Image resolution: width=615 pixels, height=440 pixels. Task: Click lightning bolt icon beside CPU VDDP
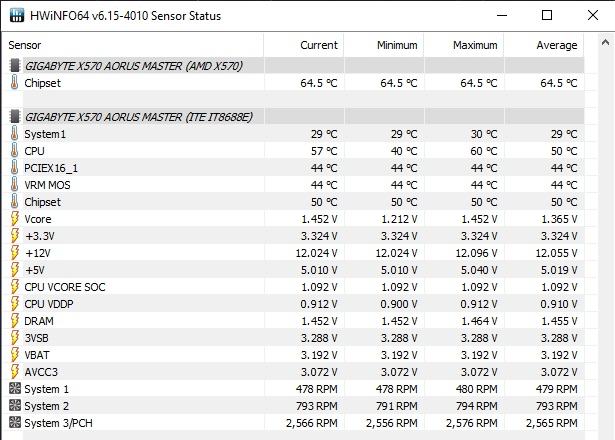pyautogui.click(x=15, y=304)
